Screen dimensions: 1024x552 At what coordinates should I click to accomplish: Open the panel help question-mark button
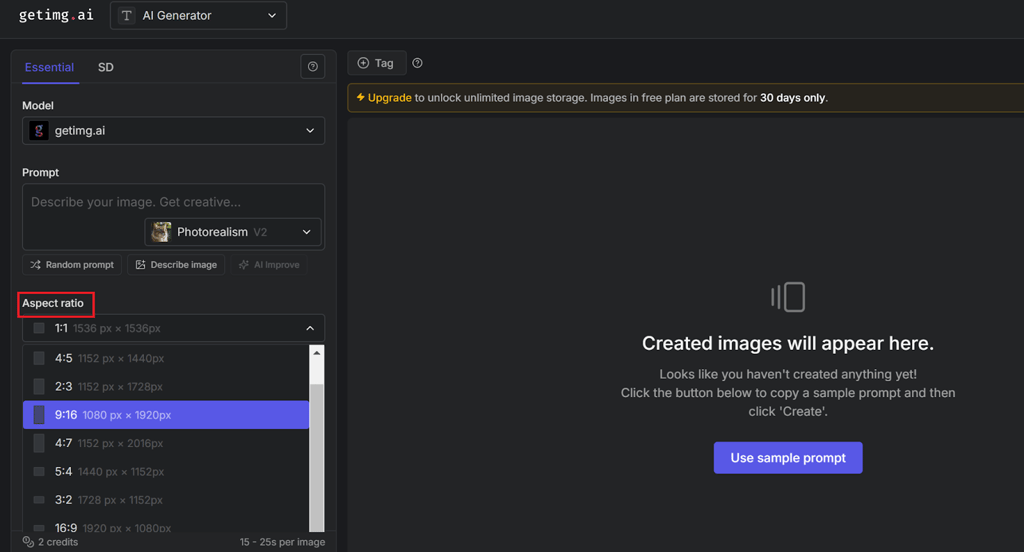click(313, 67)
